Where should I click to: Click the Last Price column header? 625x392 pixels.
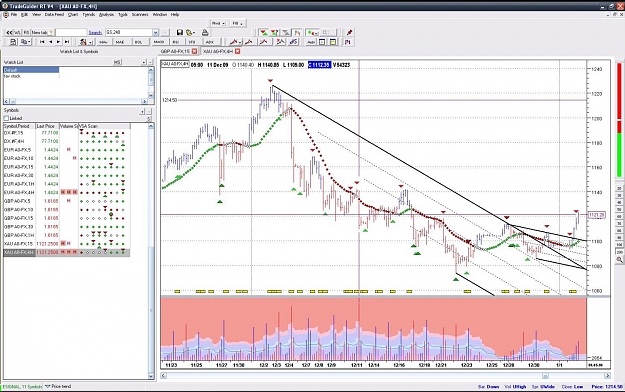tap(47, 126)
